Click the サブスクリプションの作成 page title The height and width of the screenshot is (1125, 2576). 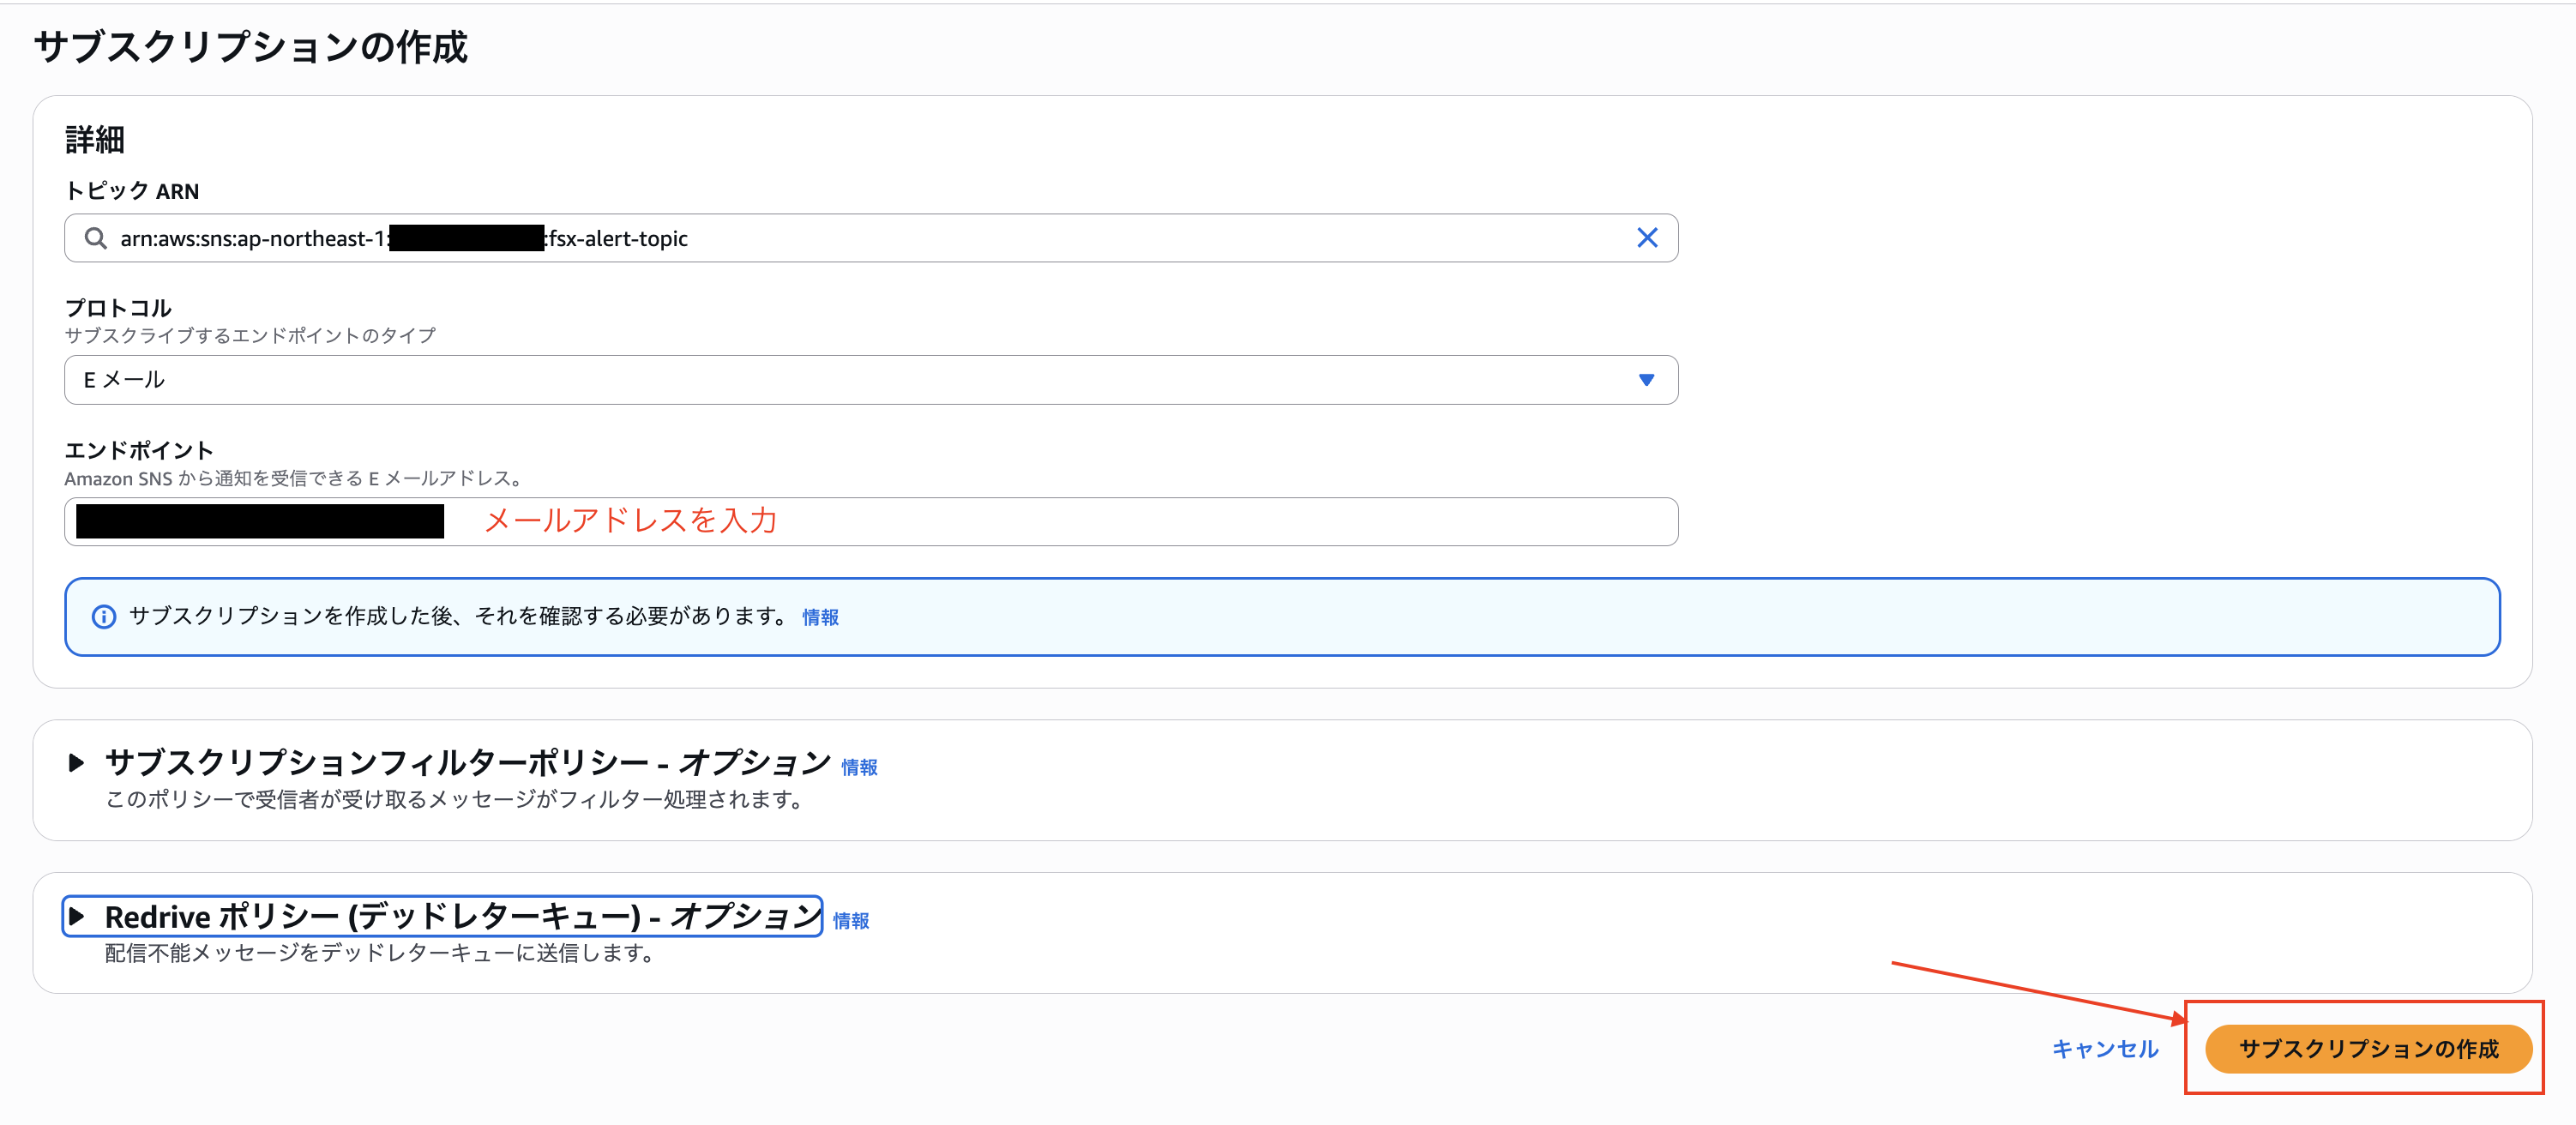[251, 47]
